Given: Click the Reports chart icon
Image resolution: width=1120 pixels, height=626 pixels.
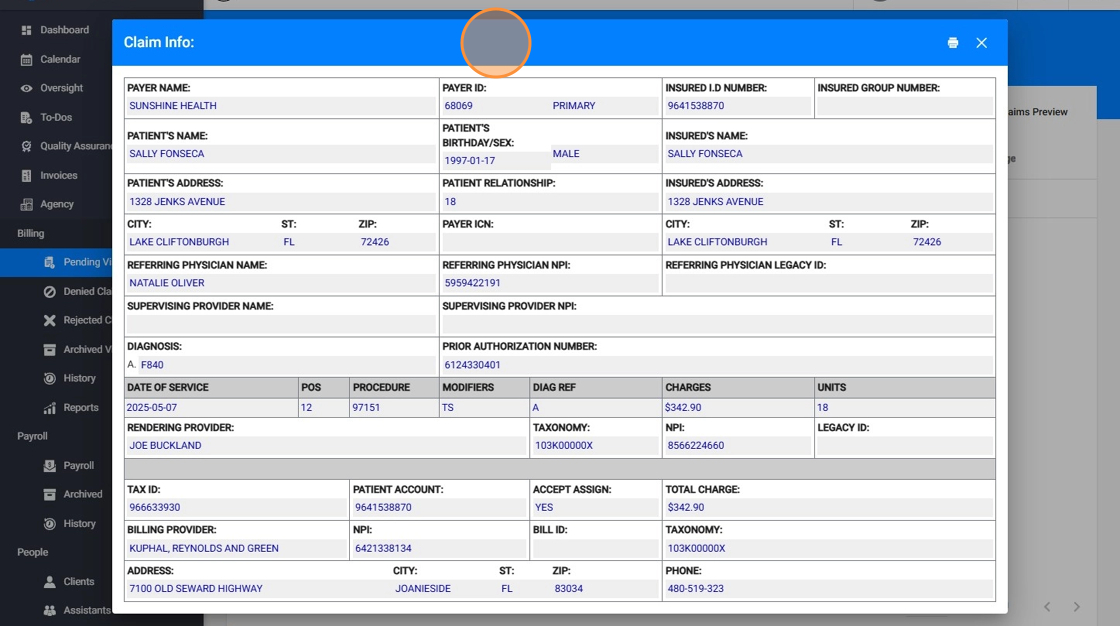Looking at the screenshot, I should 49,408.
